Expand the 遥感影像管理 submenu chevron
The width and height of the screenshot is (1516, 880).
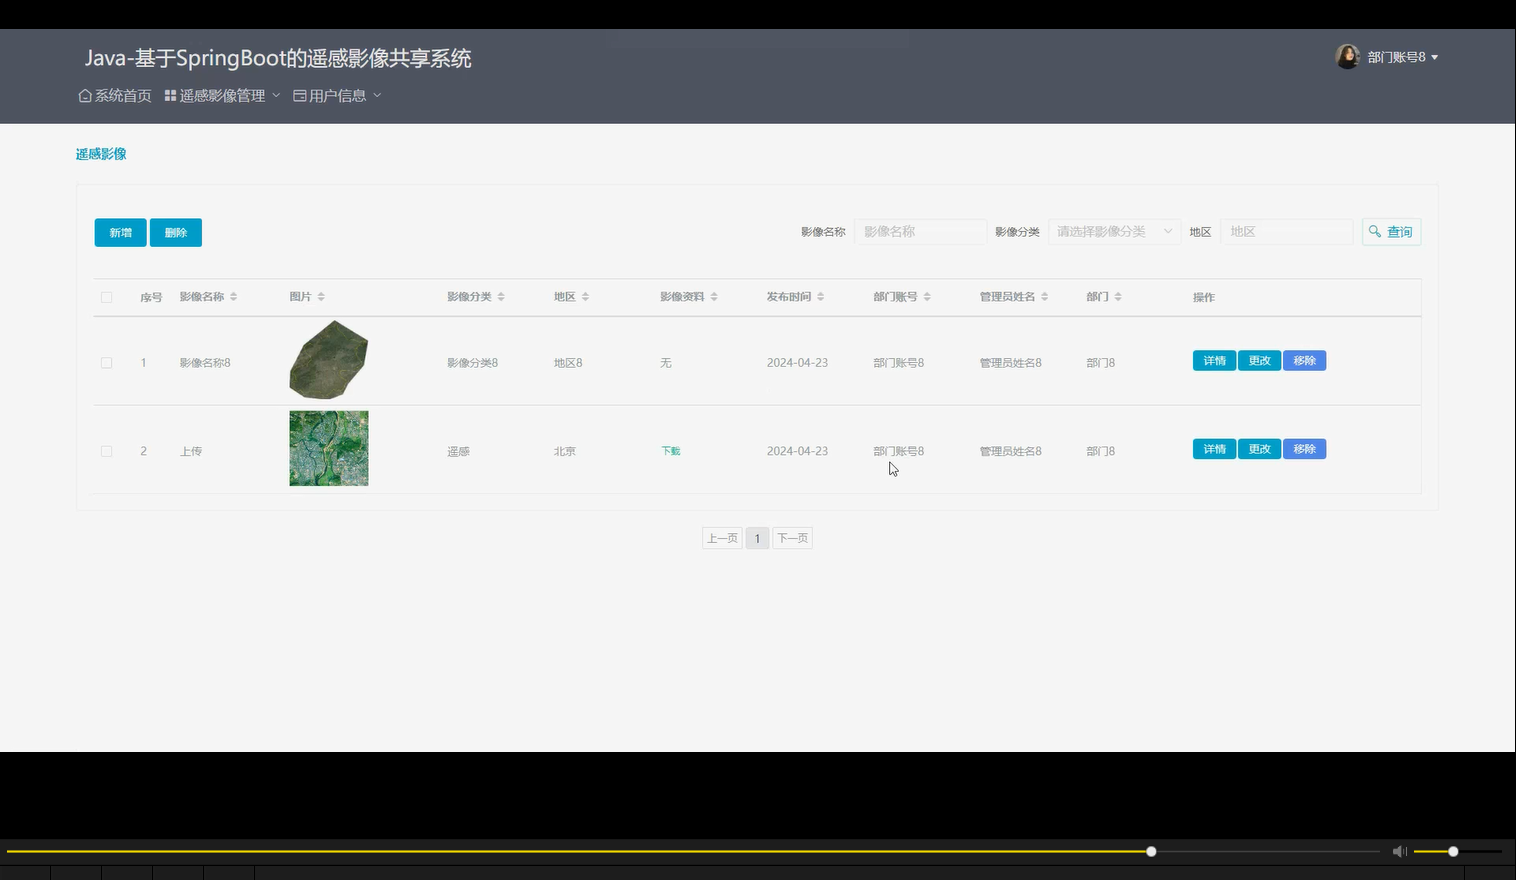click(x=277, y=95)
